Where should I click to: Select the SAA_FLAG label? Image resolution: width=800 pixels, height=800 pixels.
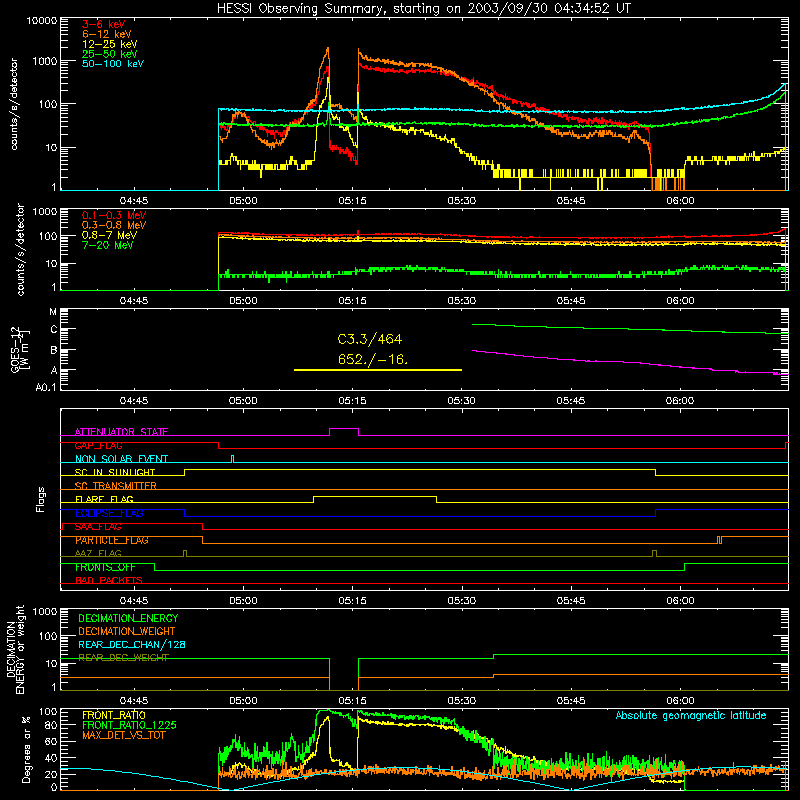(x=98, y=527)
